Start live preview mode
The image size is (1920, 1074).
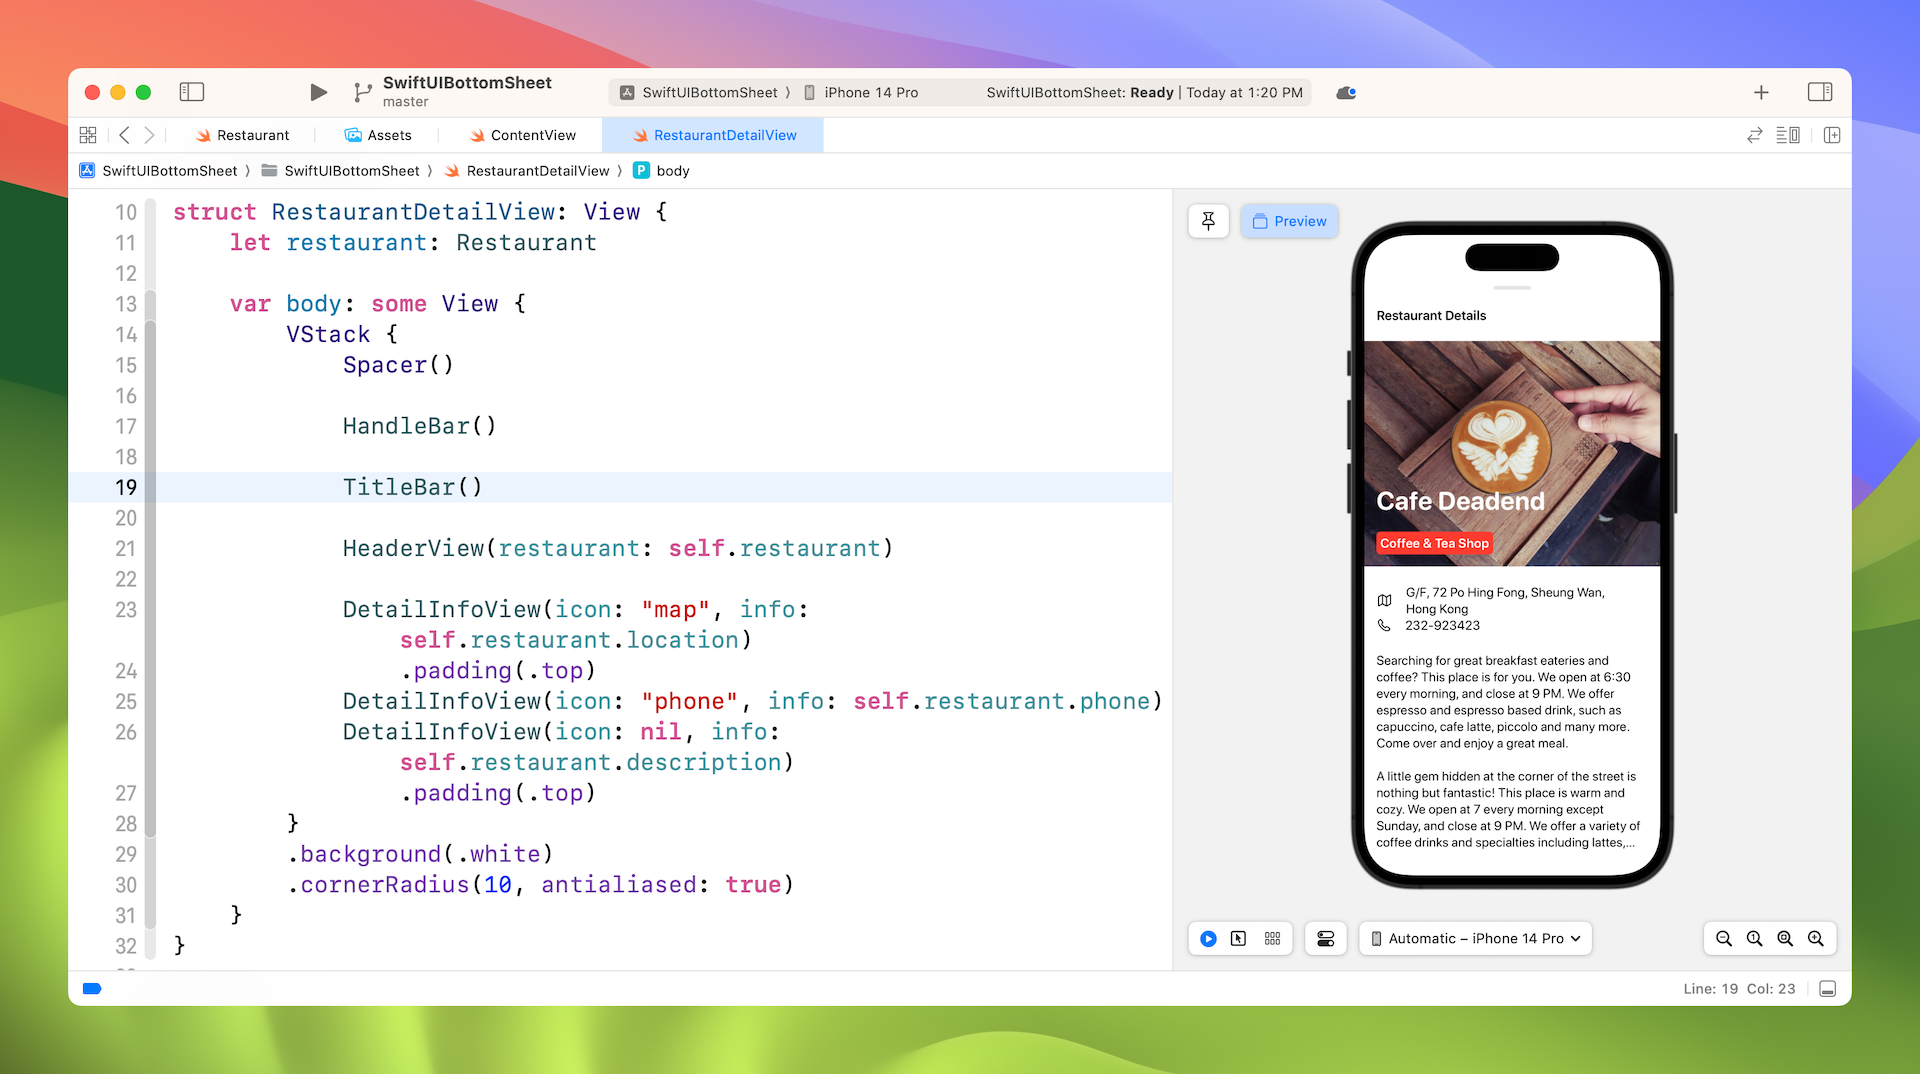pyautogui.click(x=1208, y=938)
